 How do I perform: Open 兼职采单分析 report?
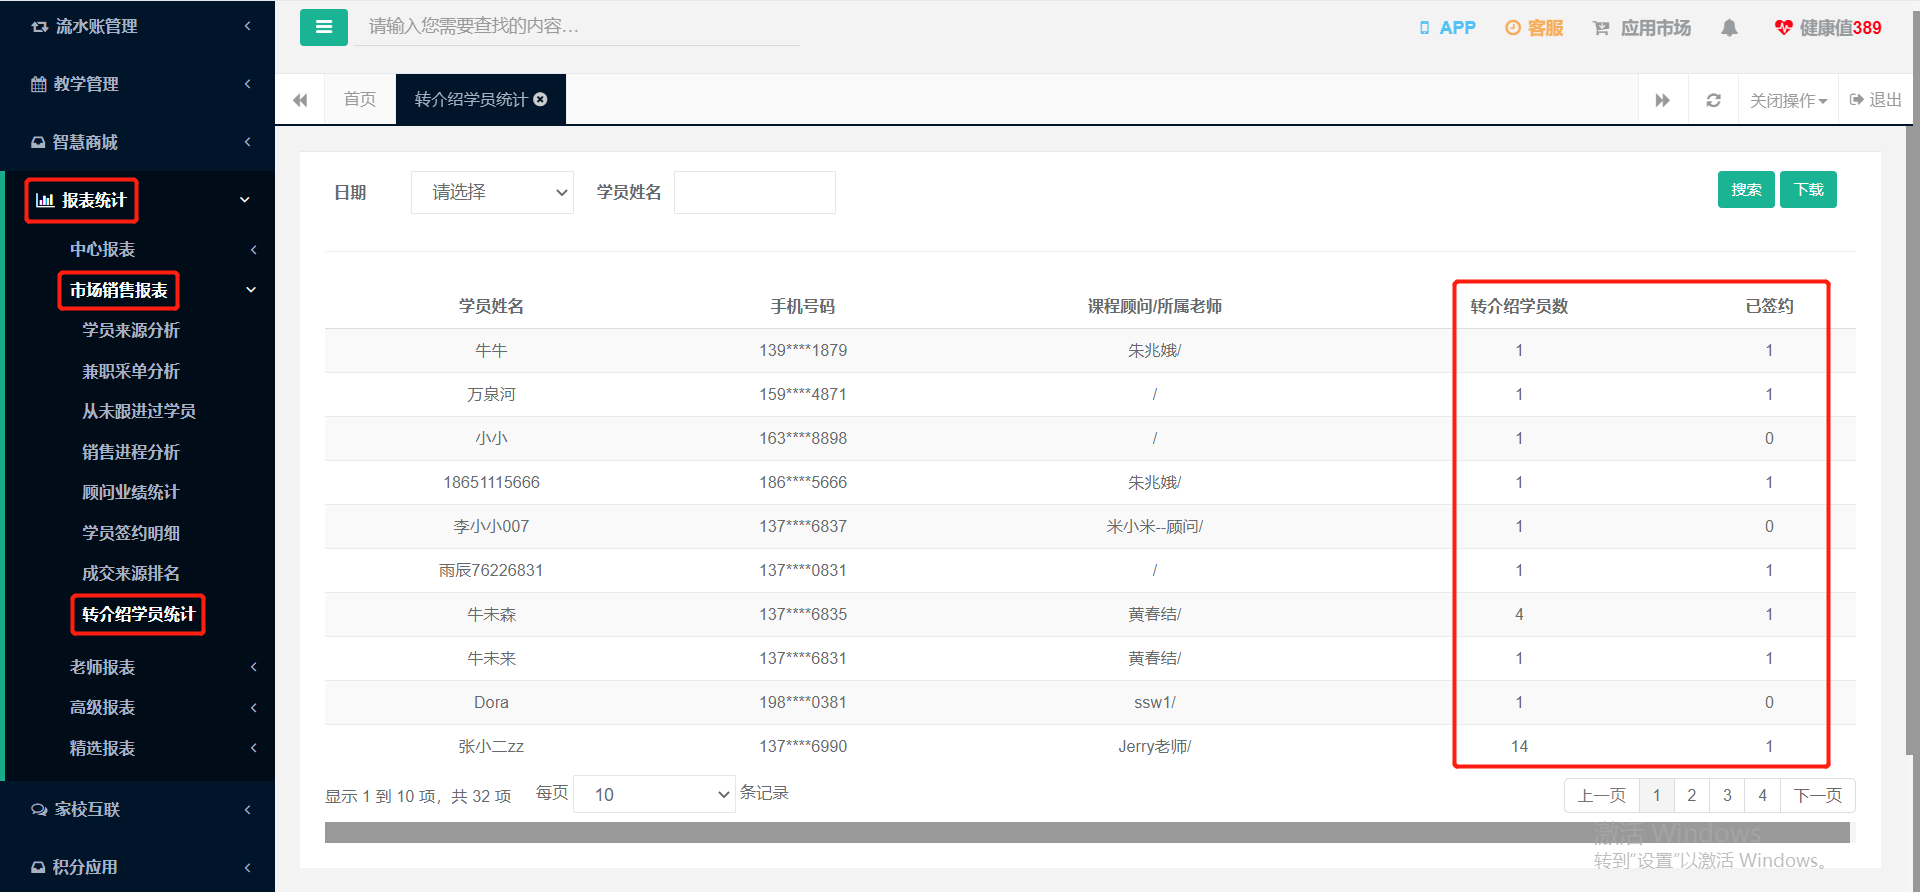(131, 371)
